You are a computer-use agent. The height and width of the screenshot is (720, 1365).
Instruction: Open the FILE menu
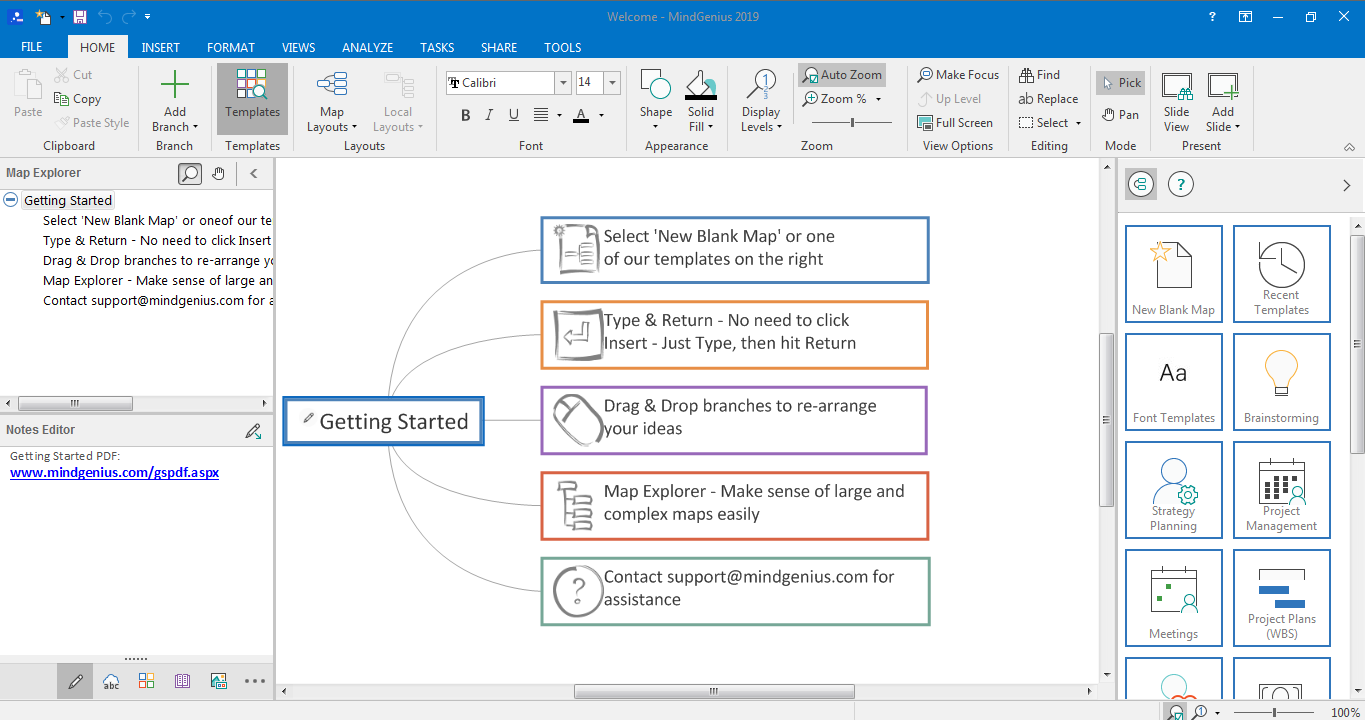pyautogui.click(x=32, y=47)
